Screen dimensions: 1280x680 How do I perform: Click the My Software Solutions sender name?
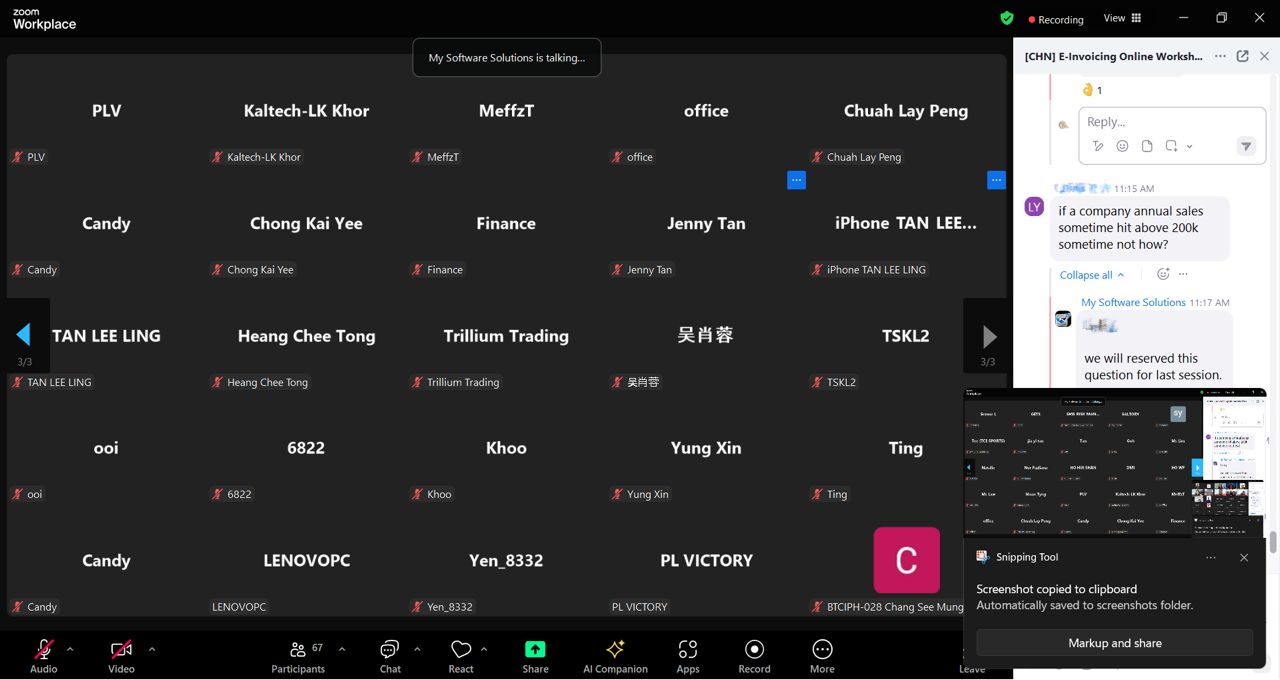1133,302
